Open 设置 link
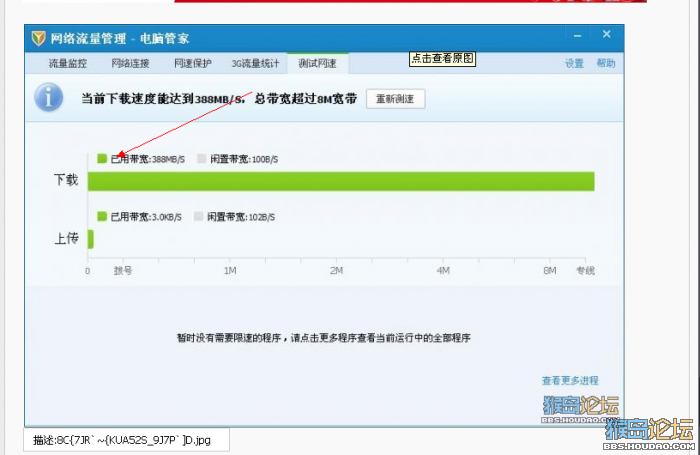Screen dimensions: 700x455 tap(574, 63)
